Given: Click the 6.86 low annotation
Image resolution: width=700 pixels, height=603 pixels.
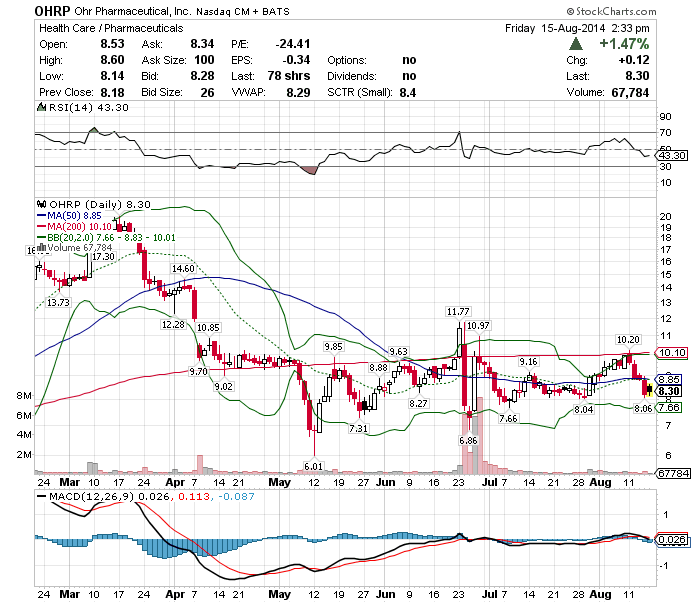Looking at the screenshot, I should coord(468,441).
